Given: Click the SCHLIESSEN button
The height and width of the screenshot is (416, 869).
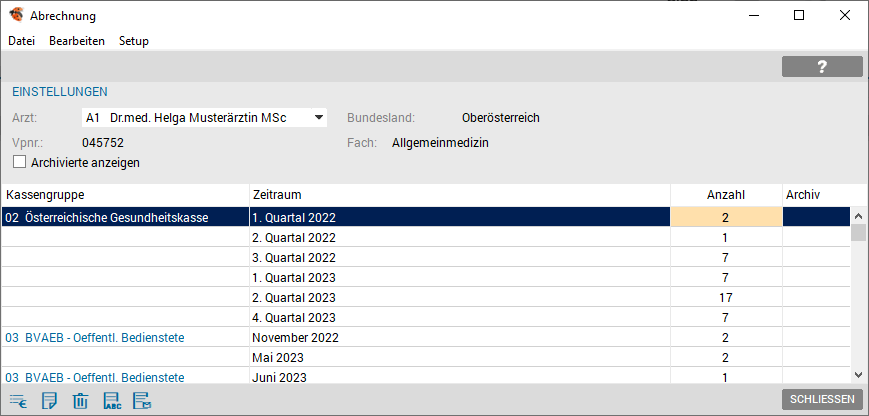Looking at the screenshot, I should coord(822,399).
